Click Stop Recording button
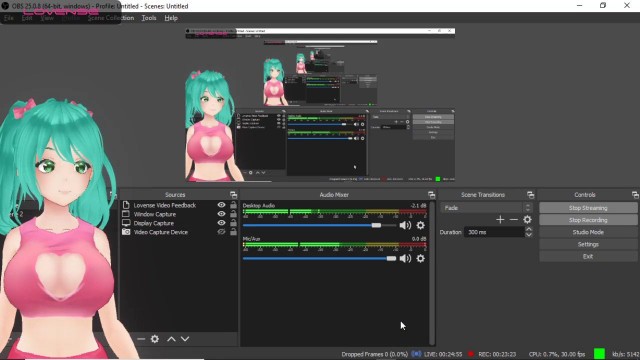 [588, 220]
